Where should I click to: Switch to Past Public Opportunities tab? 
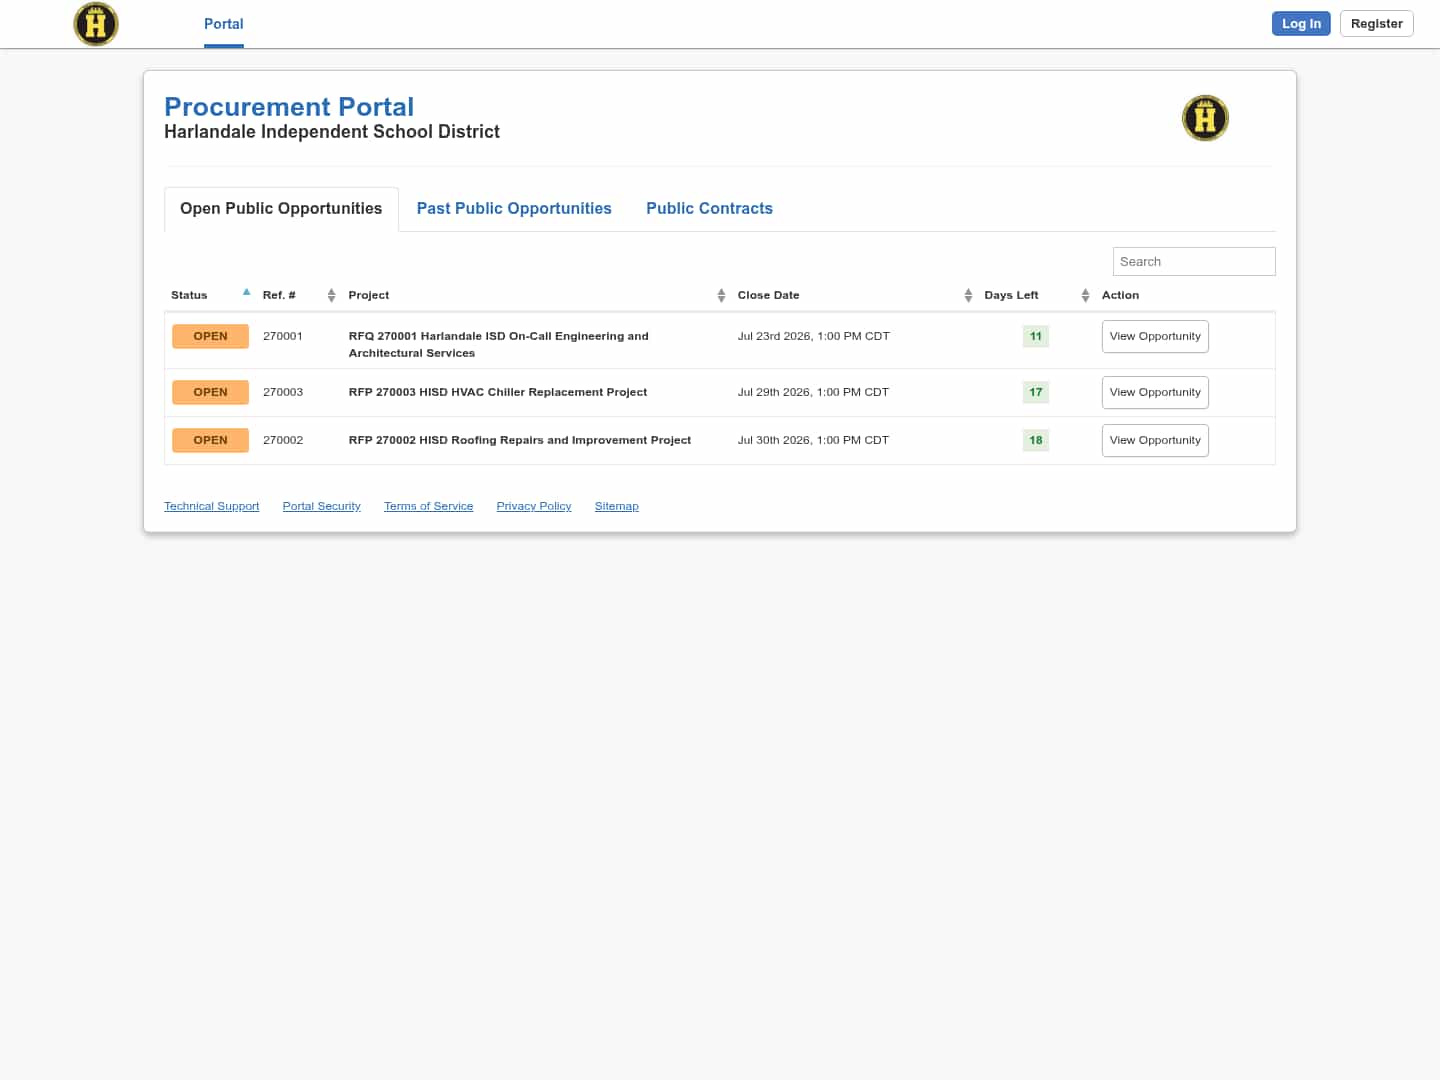tap(514, 208)
